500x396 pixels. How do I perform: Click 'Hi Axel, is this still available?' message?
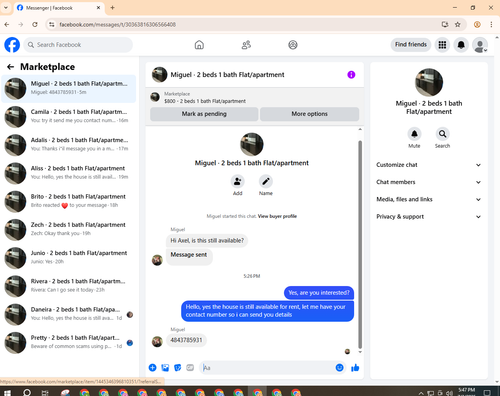click(x=207, y=241)
